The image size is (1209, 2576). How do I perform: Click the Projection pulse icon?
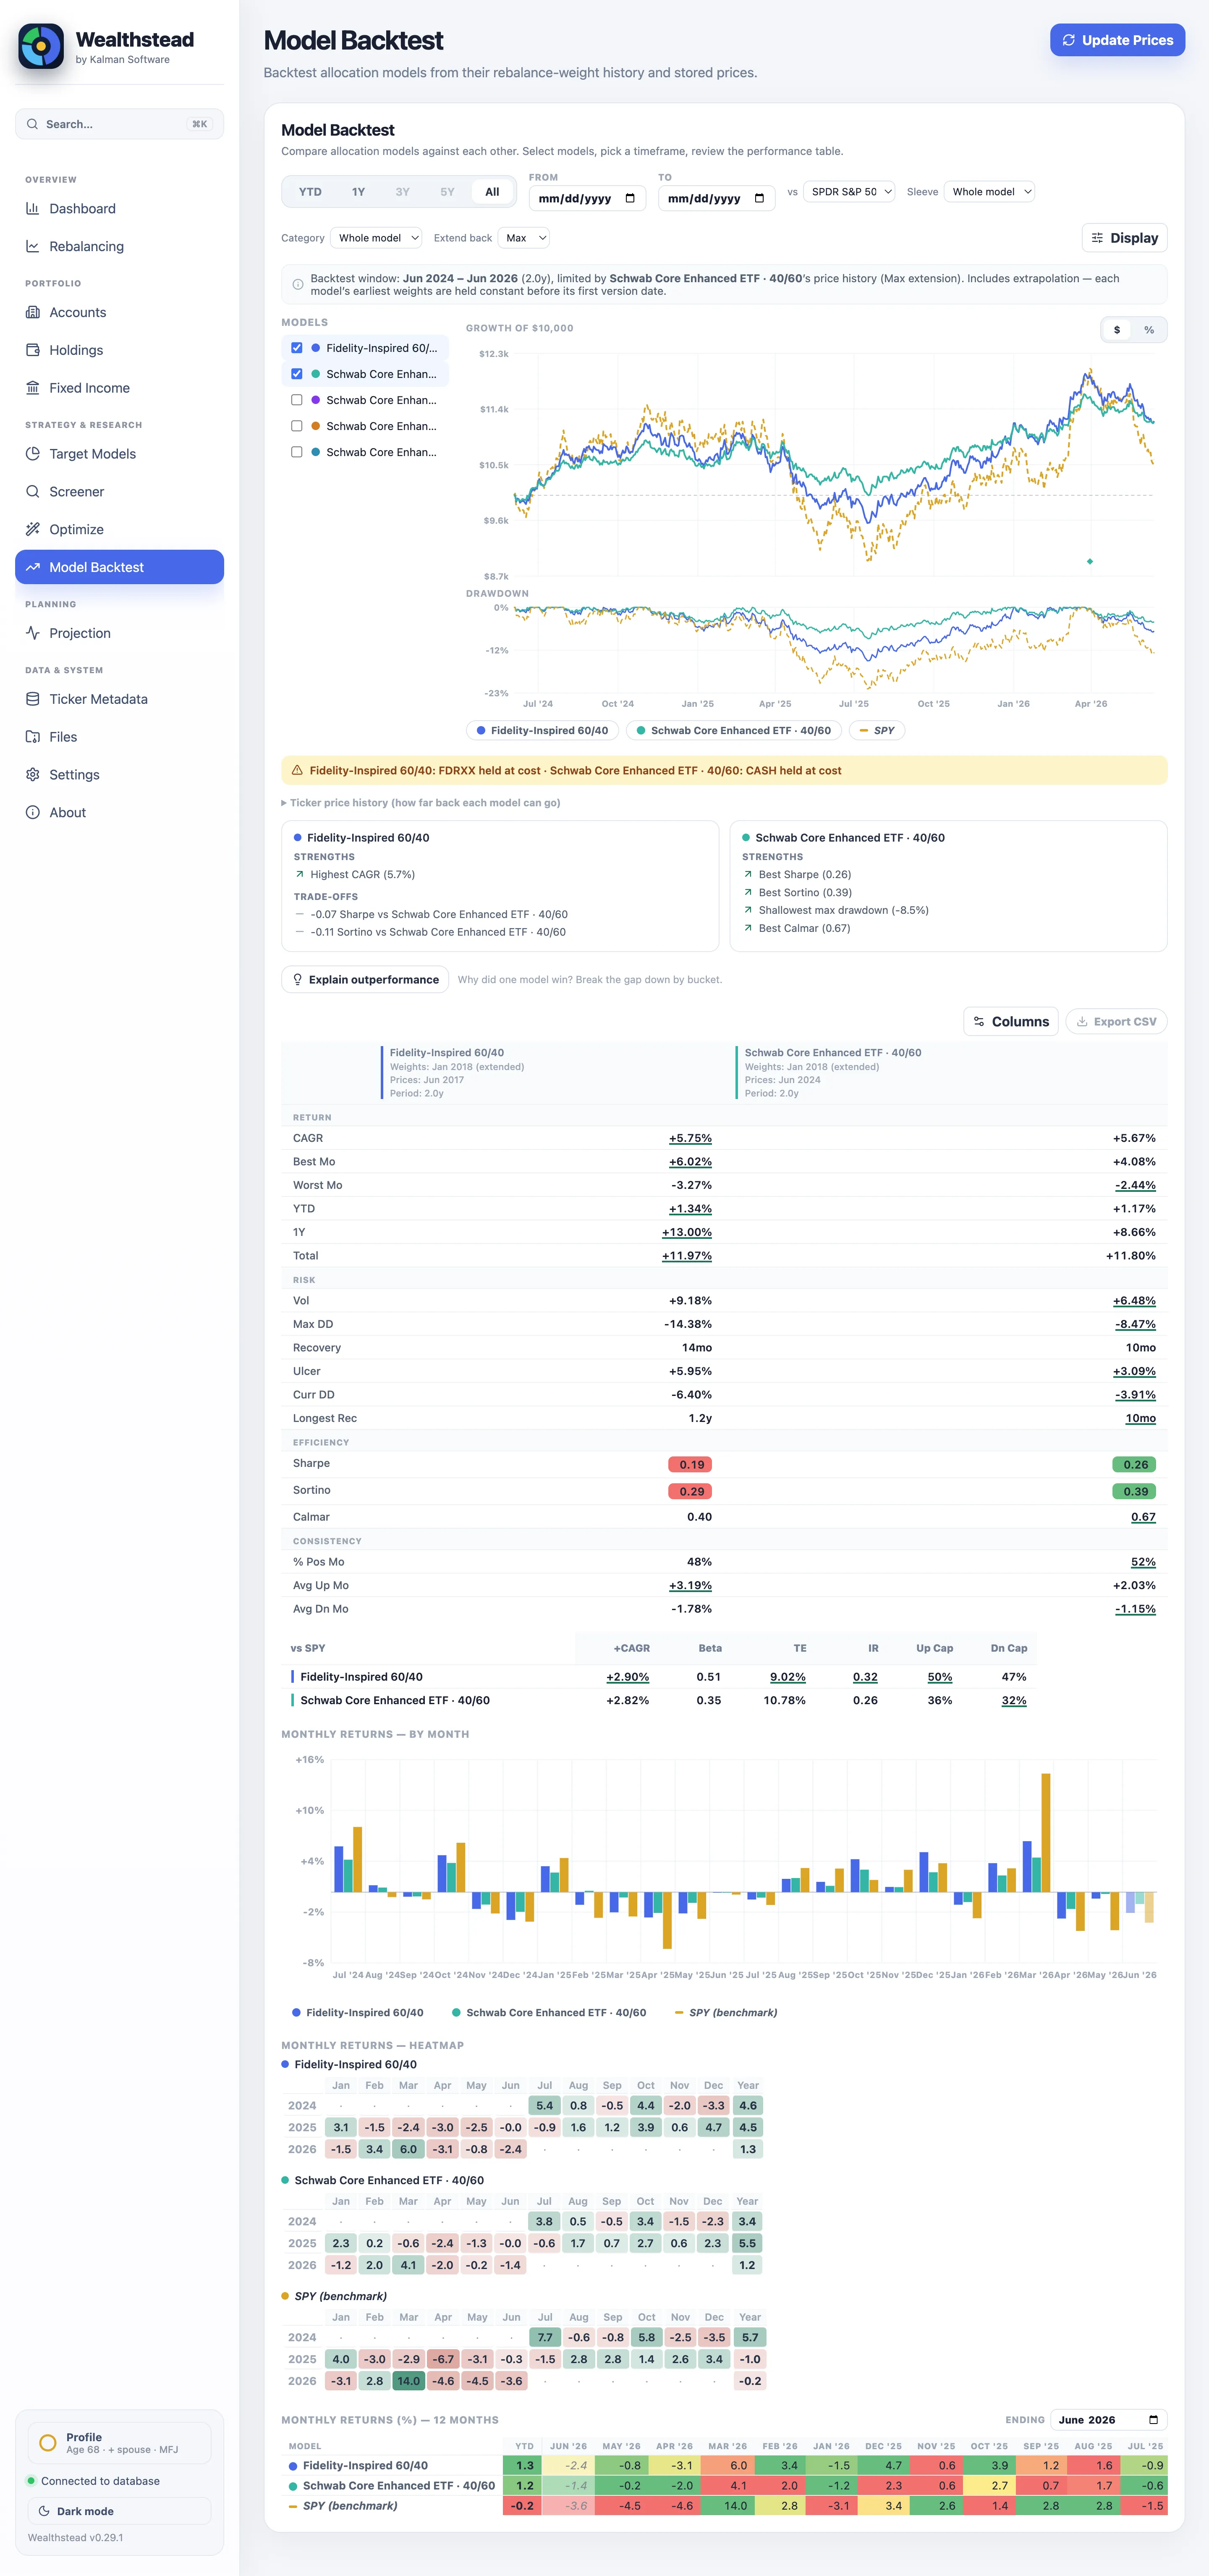coord(33,633)
